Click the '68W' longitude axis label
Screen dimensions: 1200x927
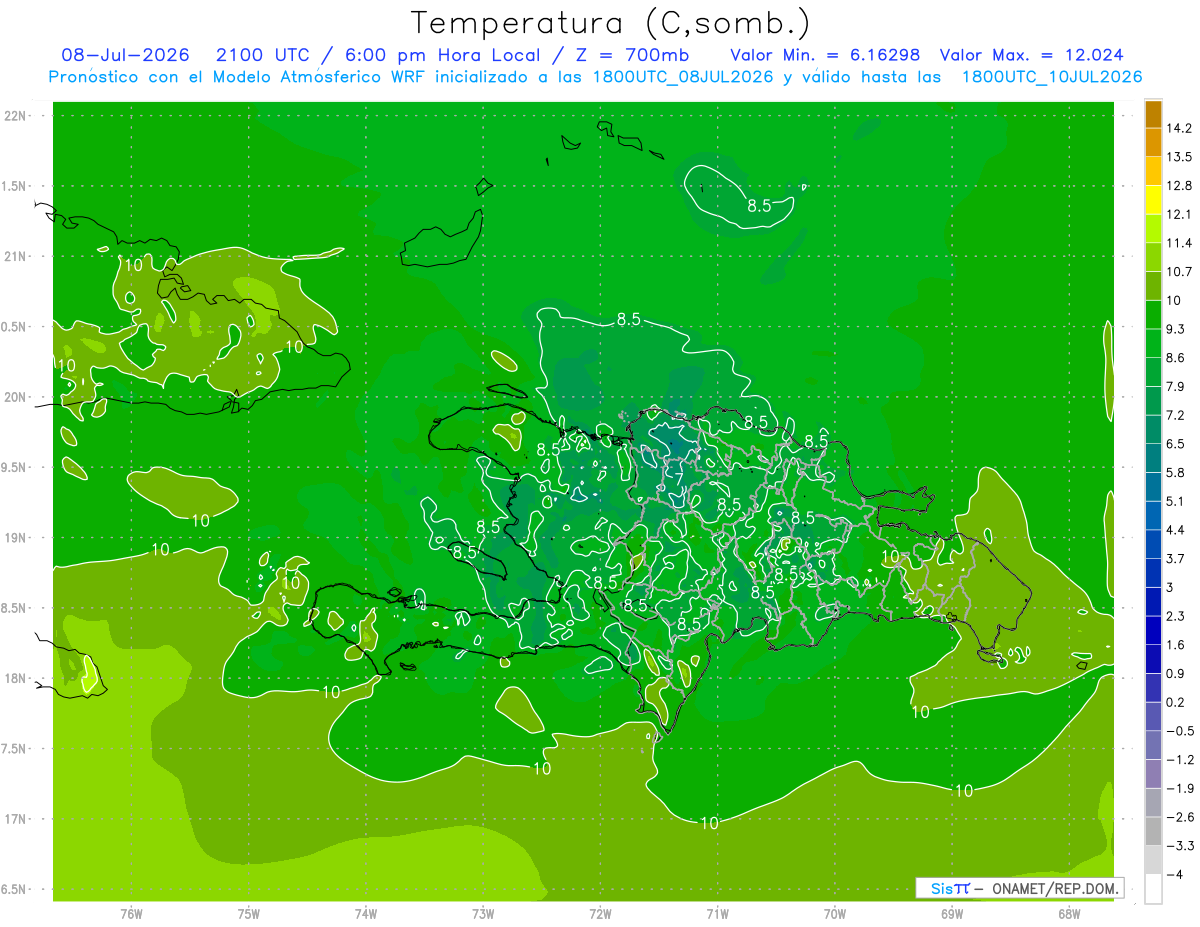pyautogui.click(x=1069, y=914)
